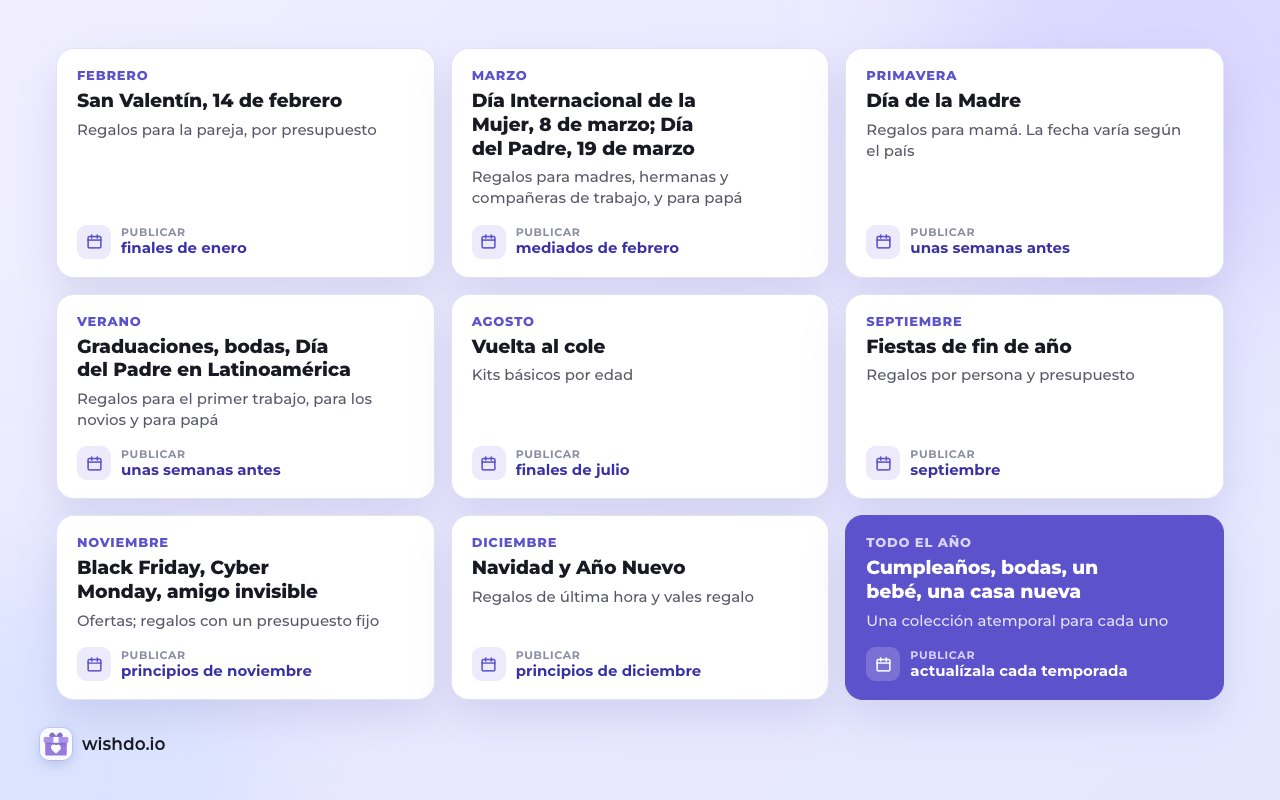Click the calendar icon beside 'finales de julio'
Image resolution: width=1280 pixels, height=800 pixels.
point(489,463)
